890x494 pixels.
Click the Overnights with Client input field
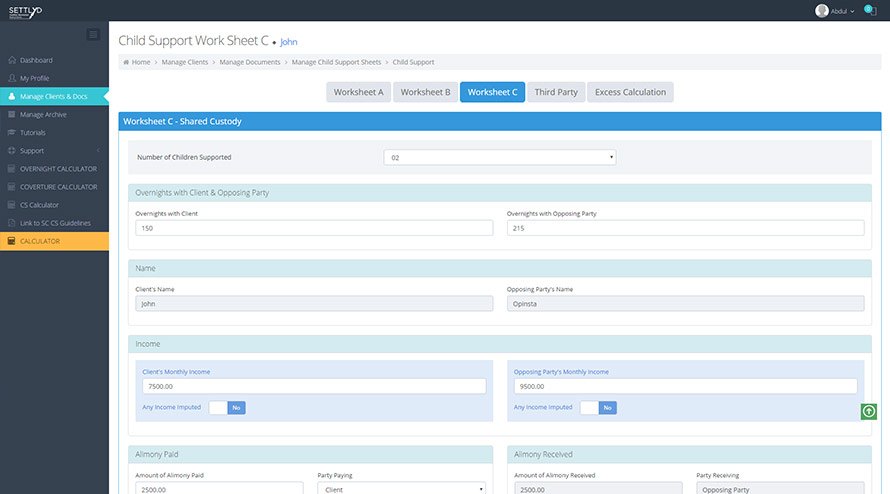tap(314, 228)
